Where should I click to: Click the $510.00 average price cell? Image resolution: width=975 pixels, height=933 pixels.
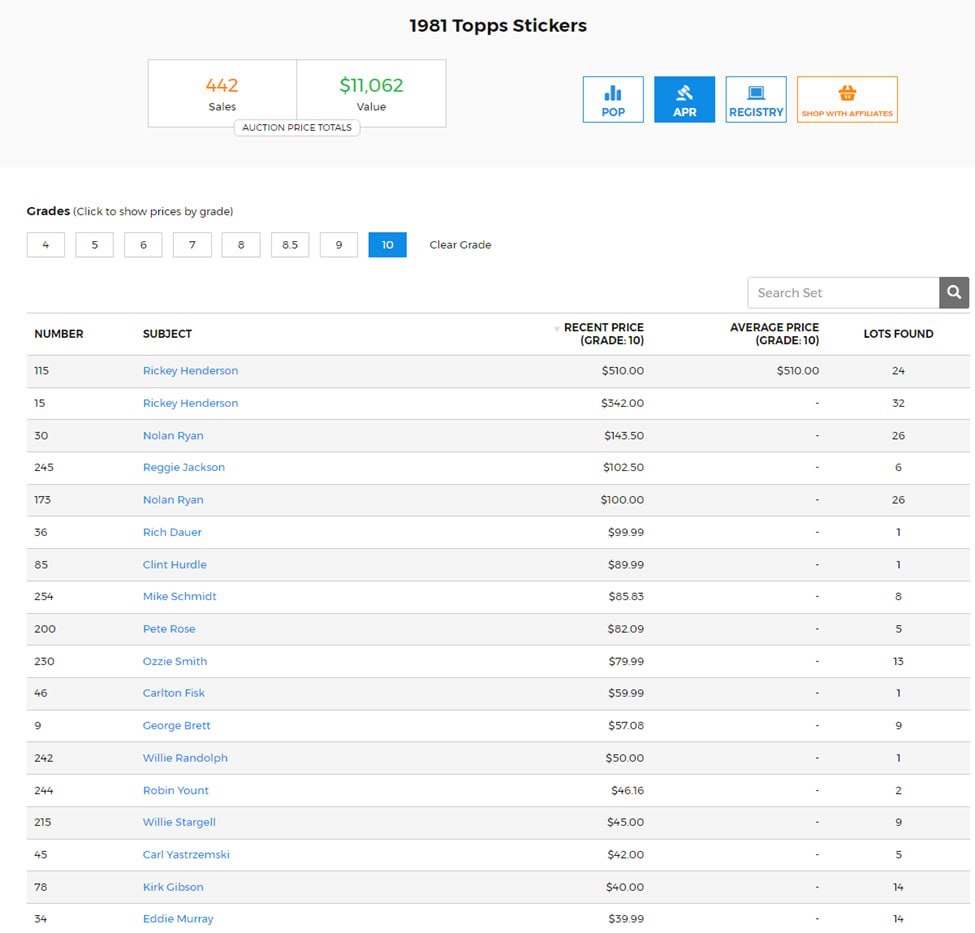[797, 371]
